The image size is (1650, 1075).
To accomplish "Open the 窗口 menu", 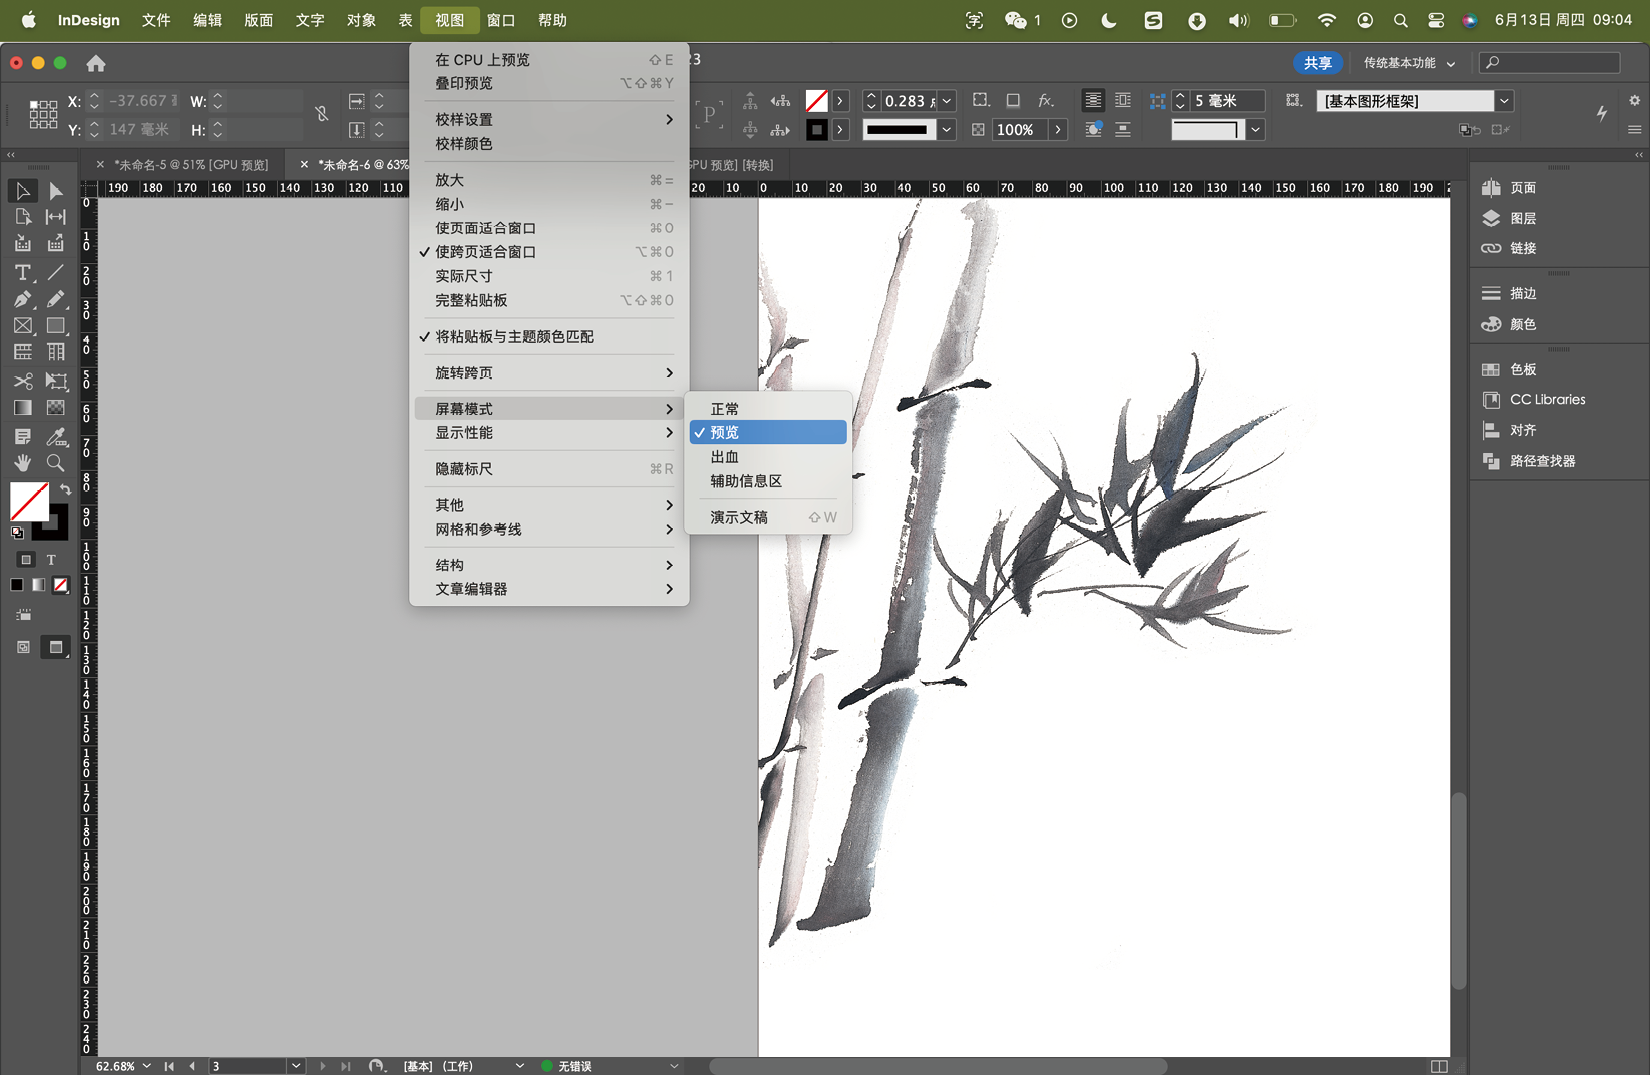I will 500,20.
